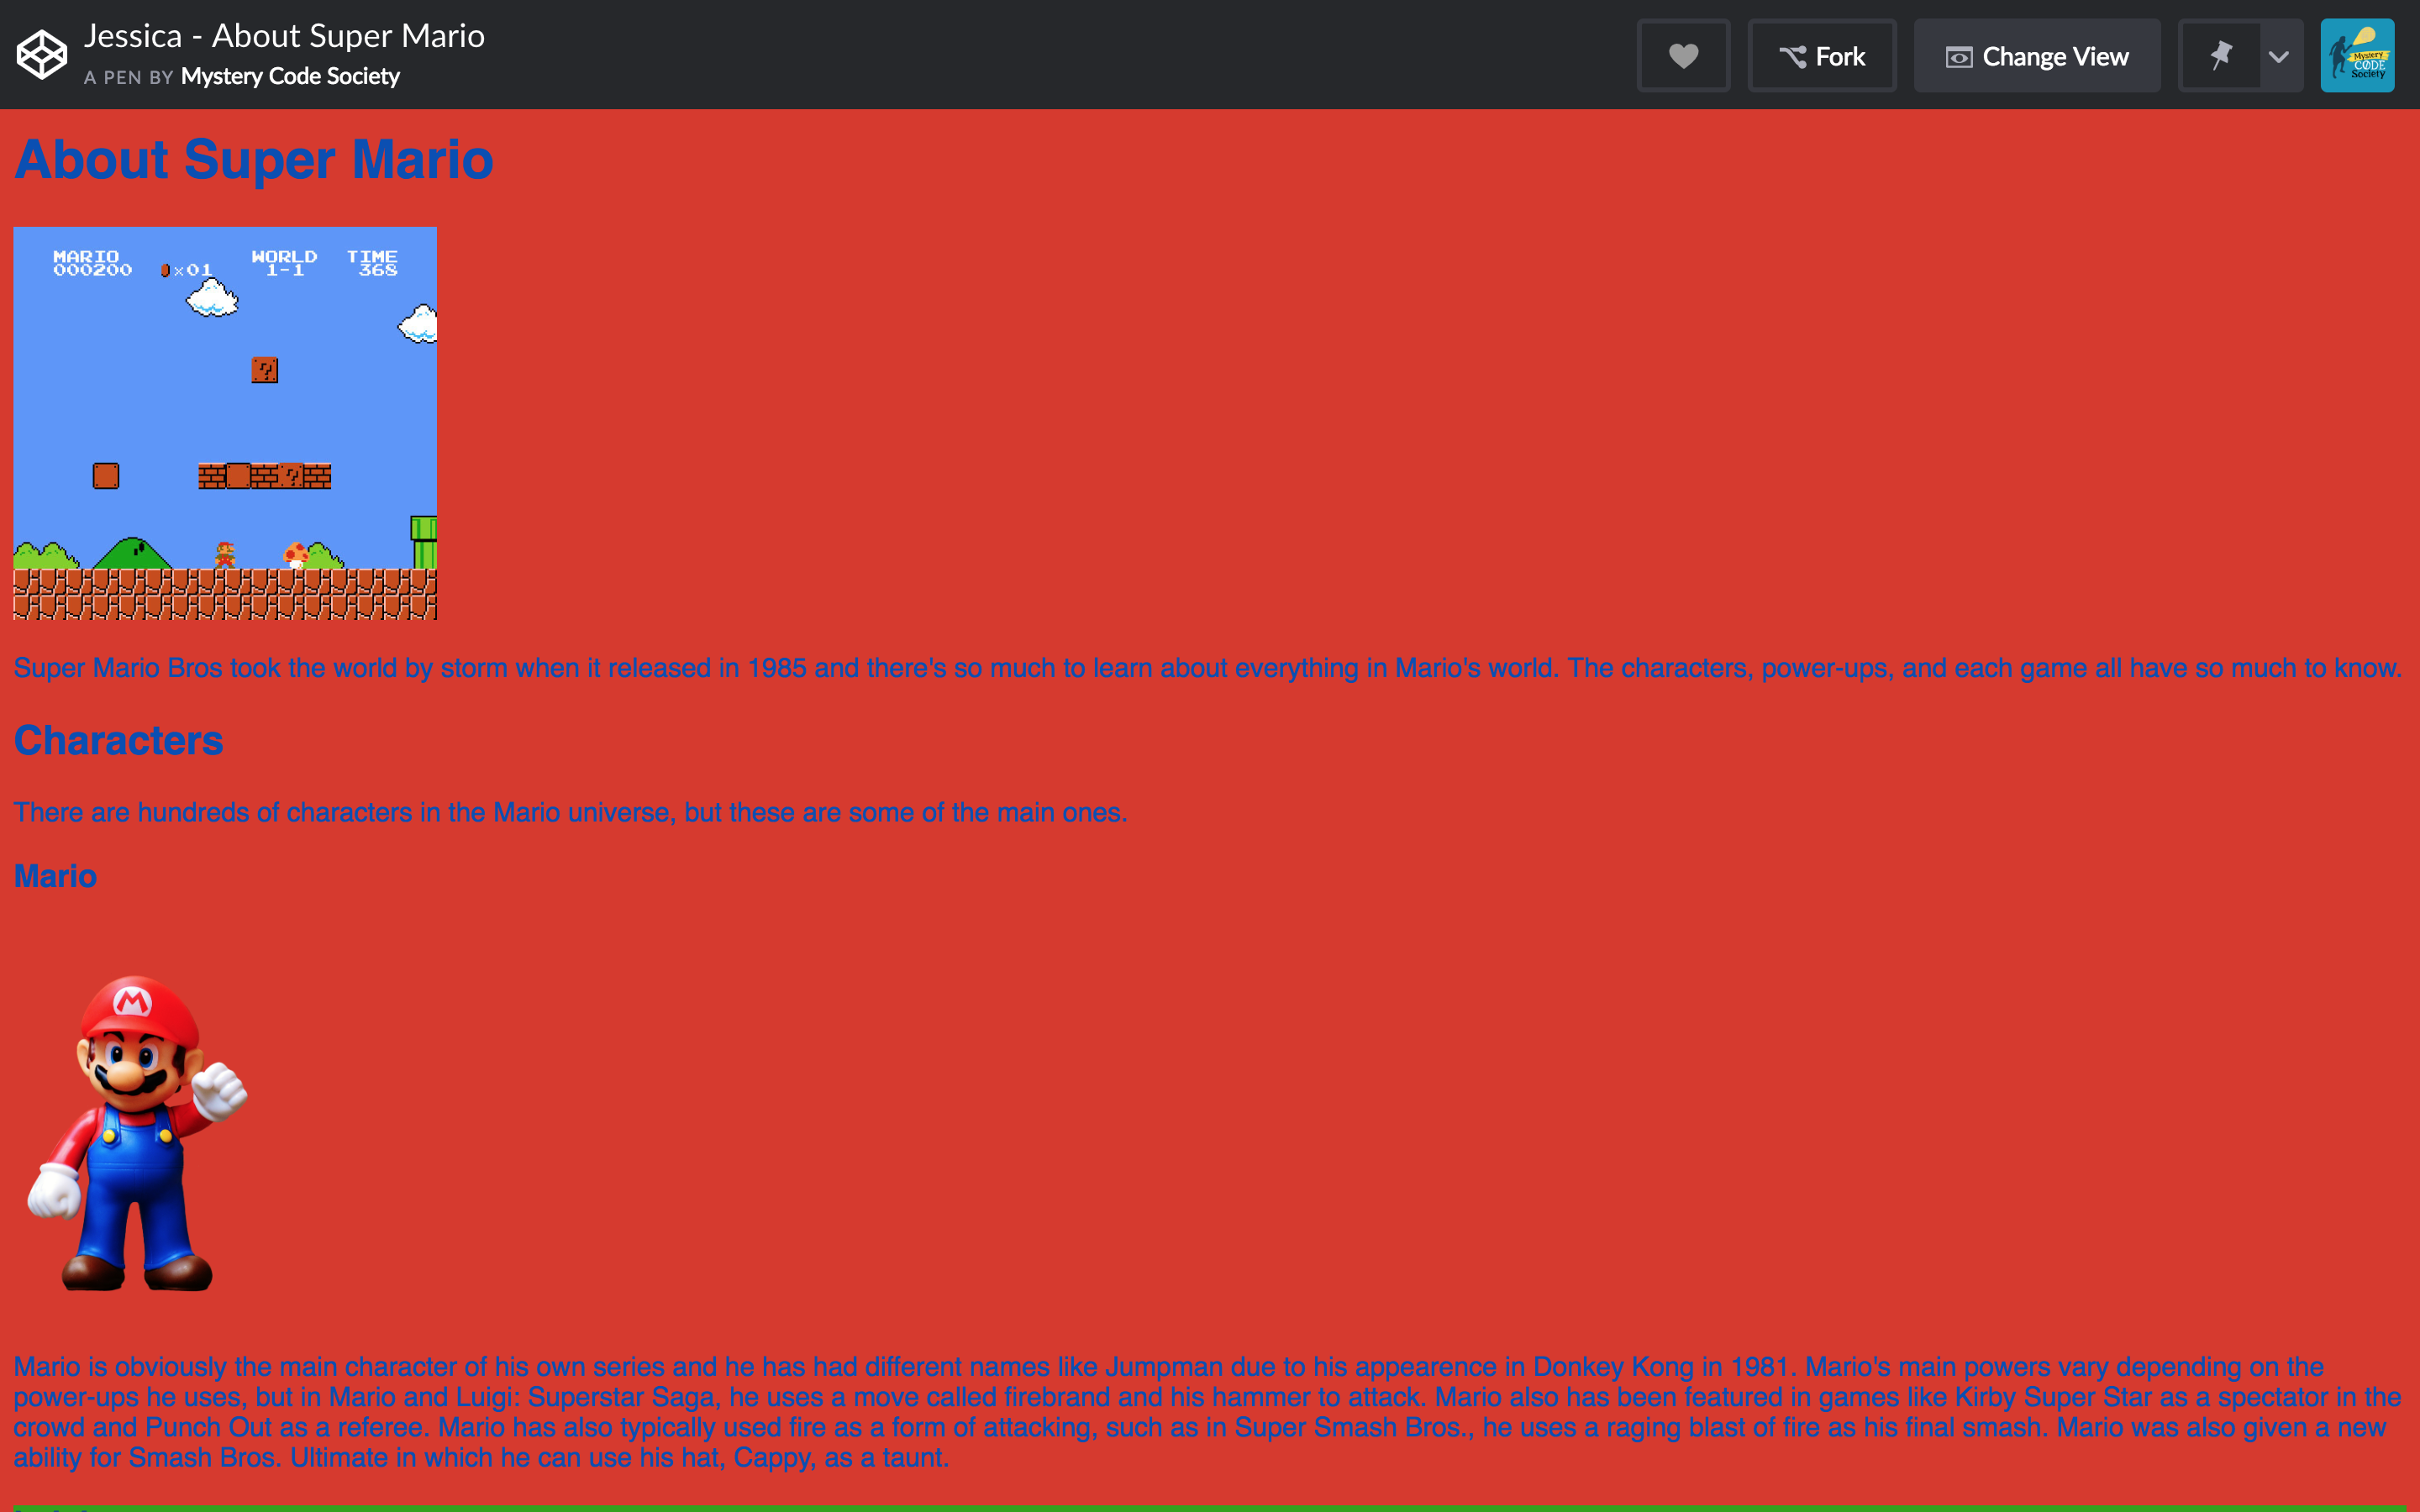Viewport: 2420px width, 1512px height.
Task: Like the pen with heart button
Action: tap(1683, 56)
